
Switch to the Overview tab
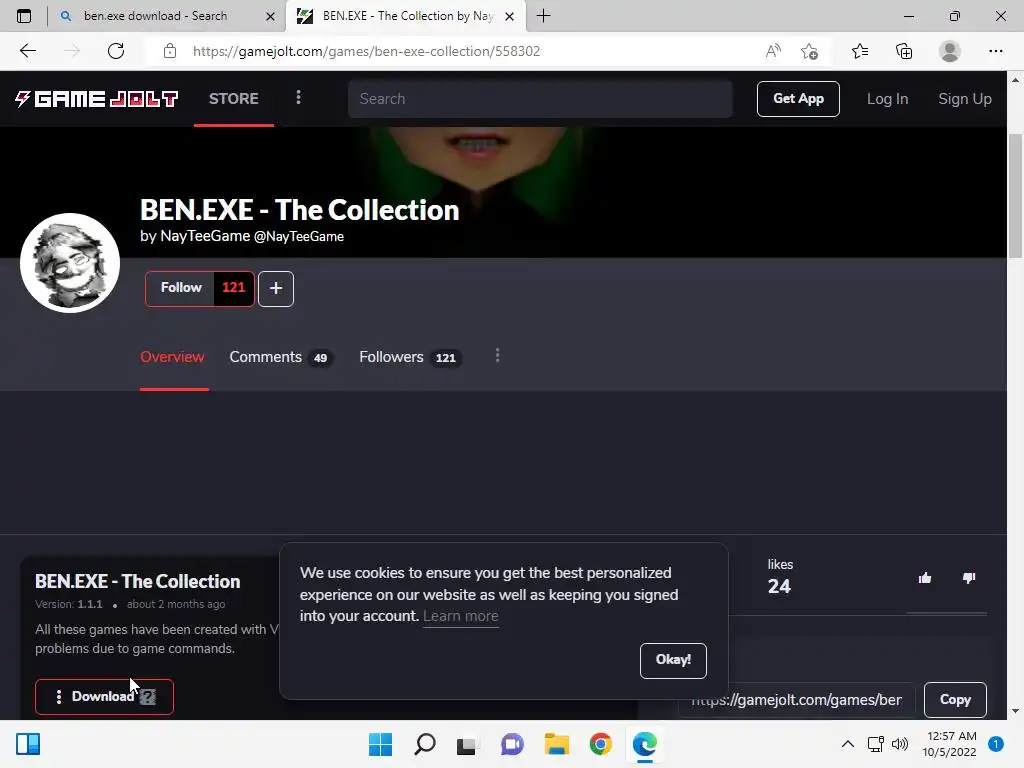172,357
